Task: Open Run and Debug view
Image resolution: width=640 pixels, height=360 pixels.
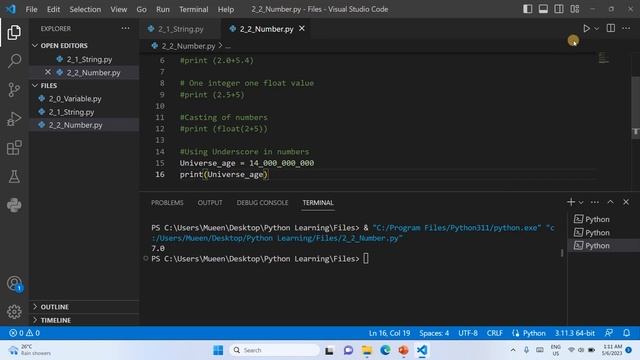Action: [x=14, y=119]
